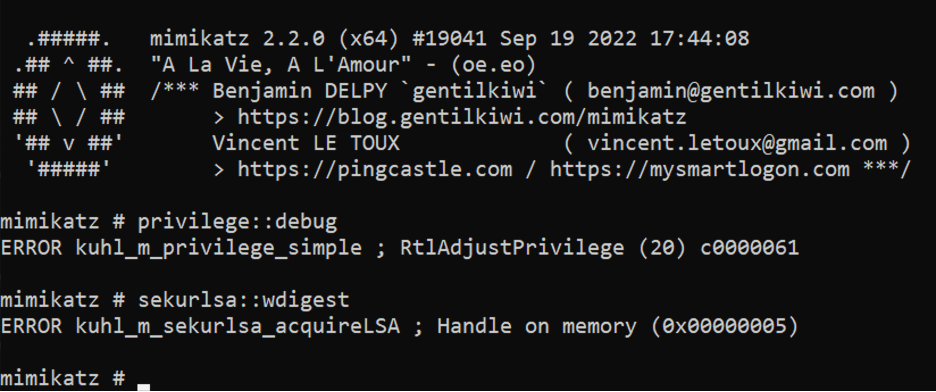The height and width of the screenshot is (392, 936).
Task: Click the mimikatz ASCII art logo
Action: 69,104
